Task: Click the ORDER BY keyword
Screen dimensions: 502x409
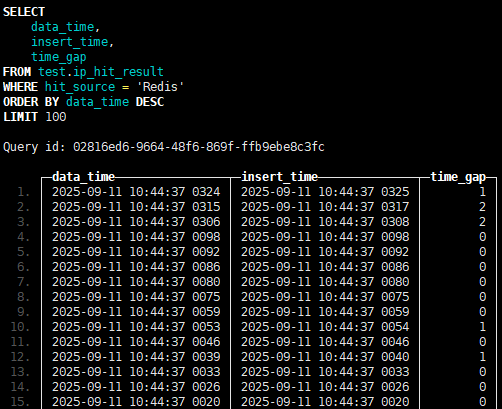Action: (x=31, y=102)
